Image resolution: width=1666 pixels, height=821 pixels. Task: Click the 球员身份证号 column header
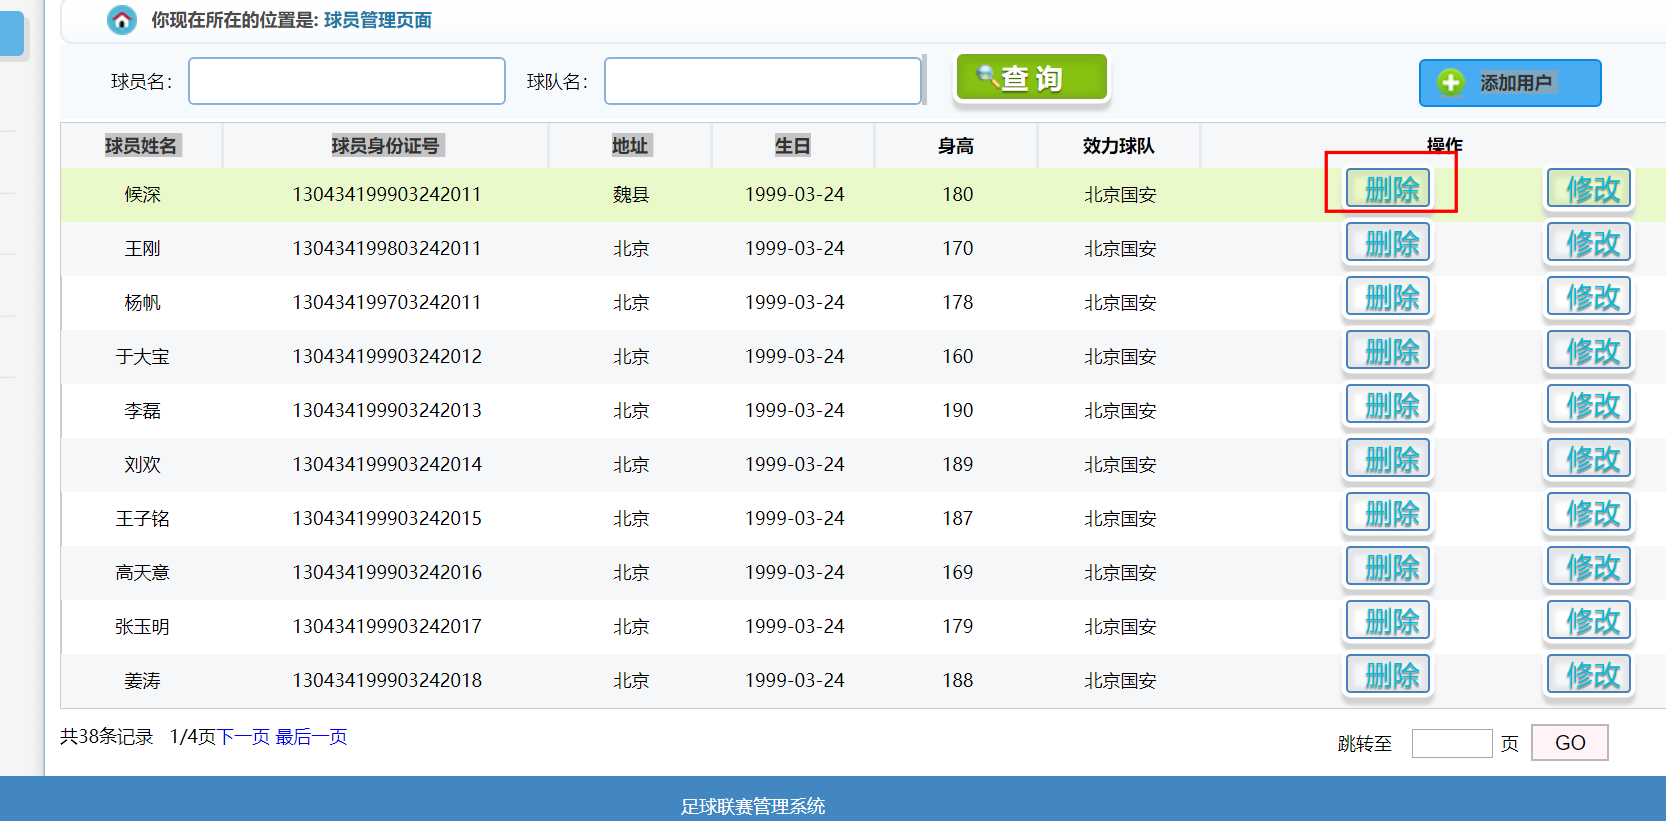(x=386, y=146)
